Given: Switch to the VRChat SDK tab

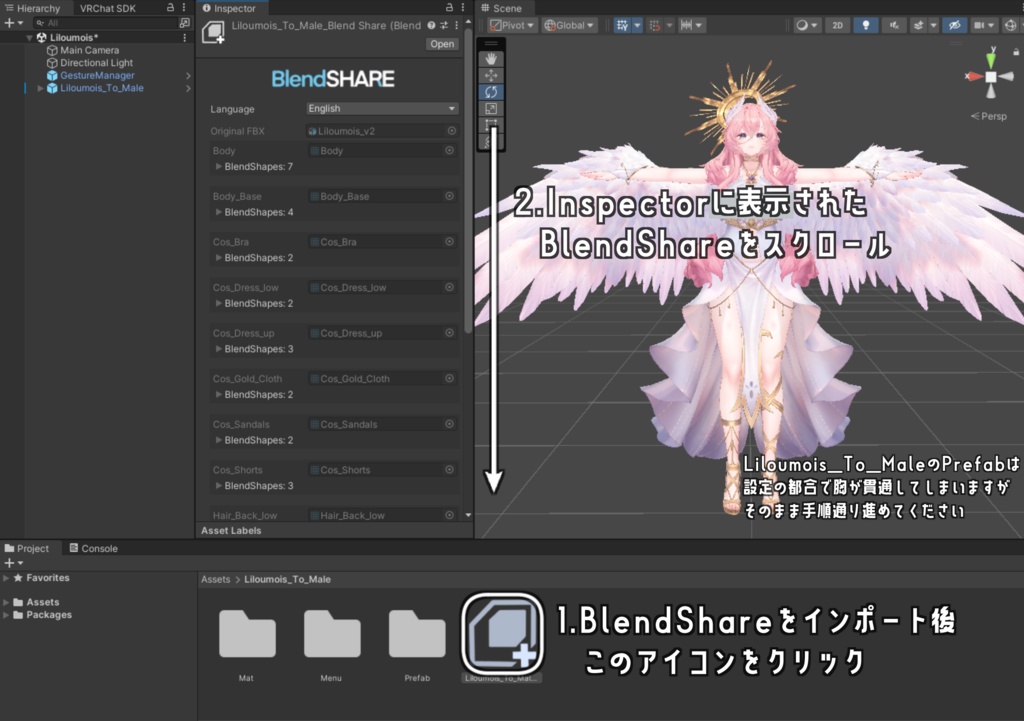Looking at the screenshot, I should pyautogui.click(x=108, y=8).
